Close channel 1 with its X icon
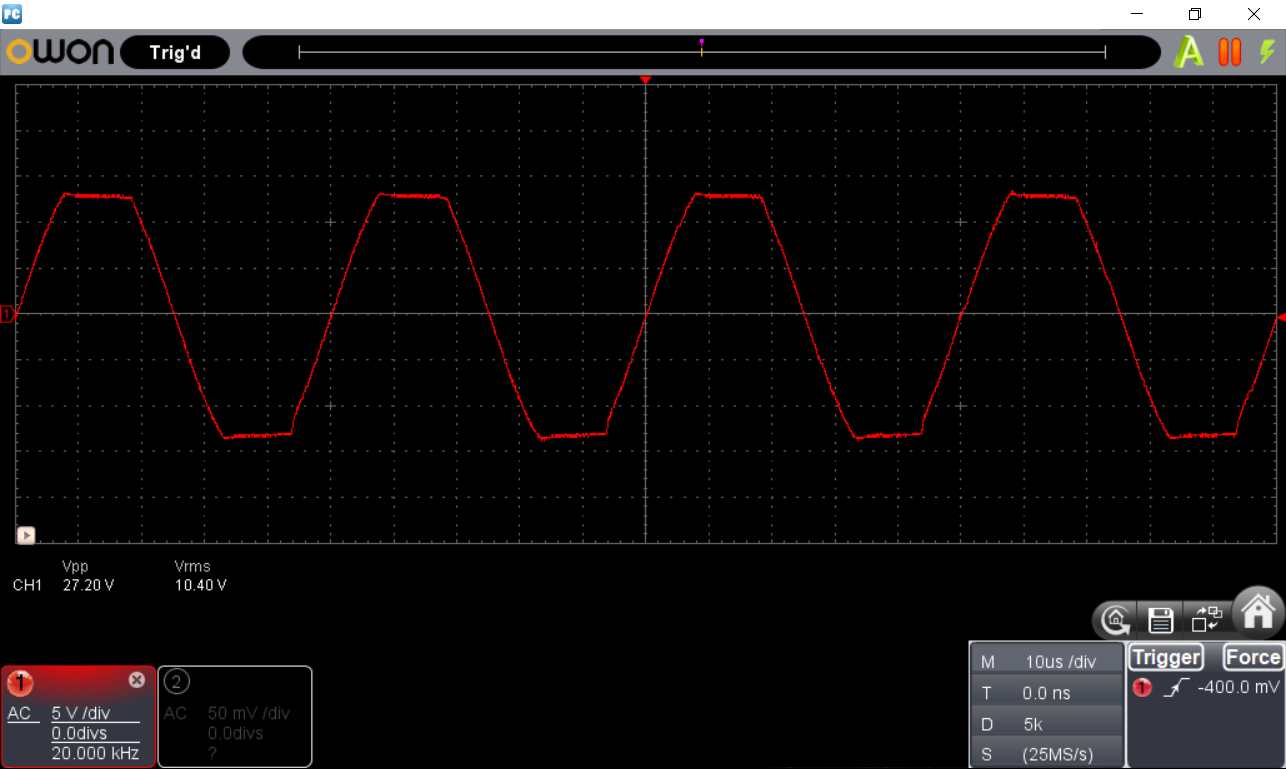 click(137, 680)
